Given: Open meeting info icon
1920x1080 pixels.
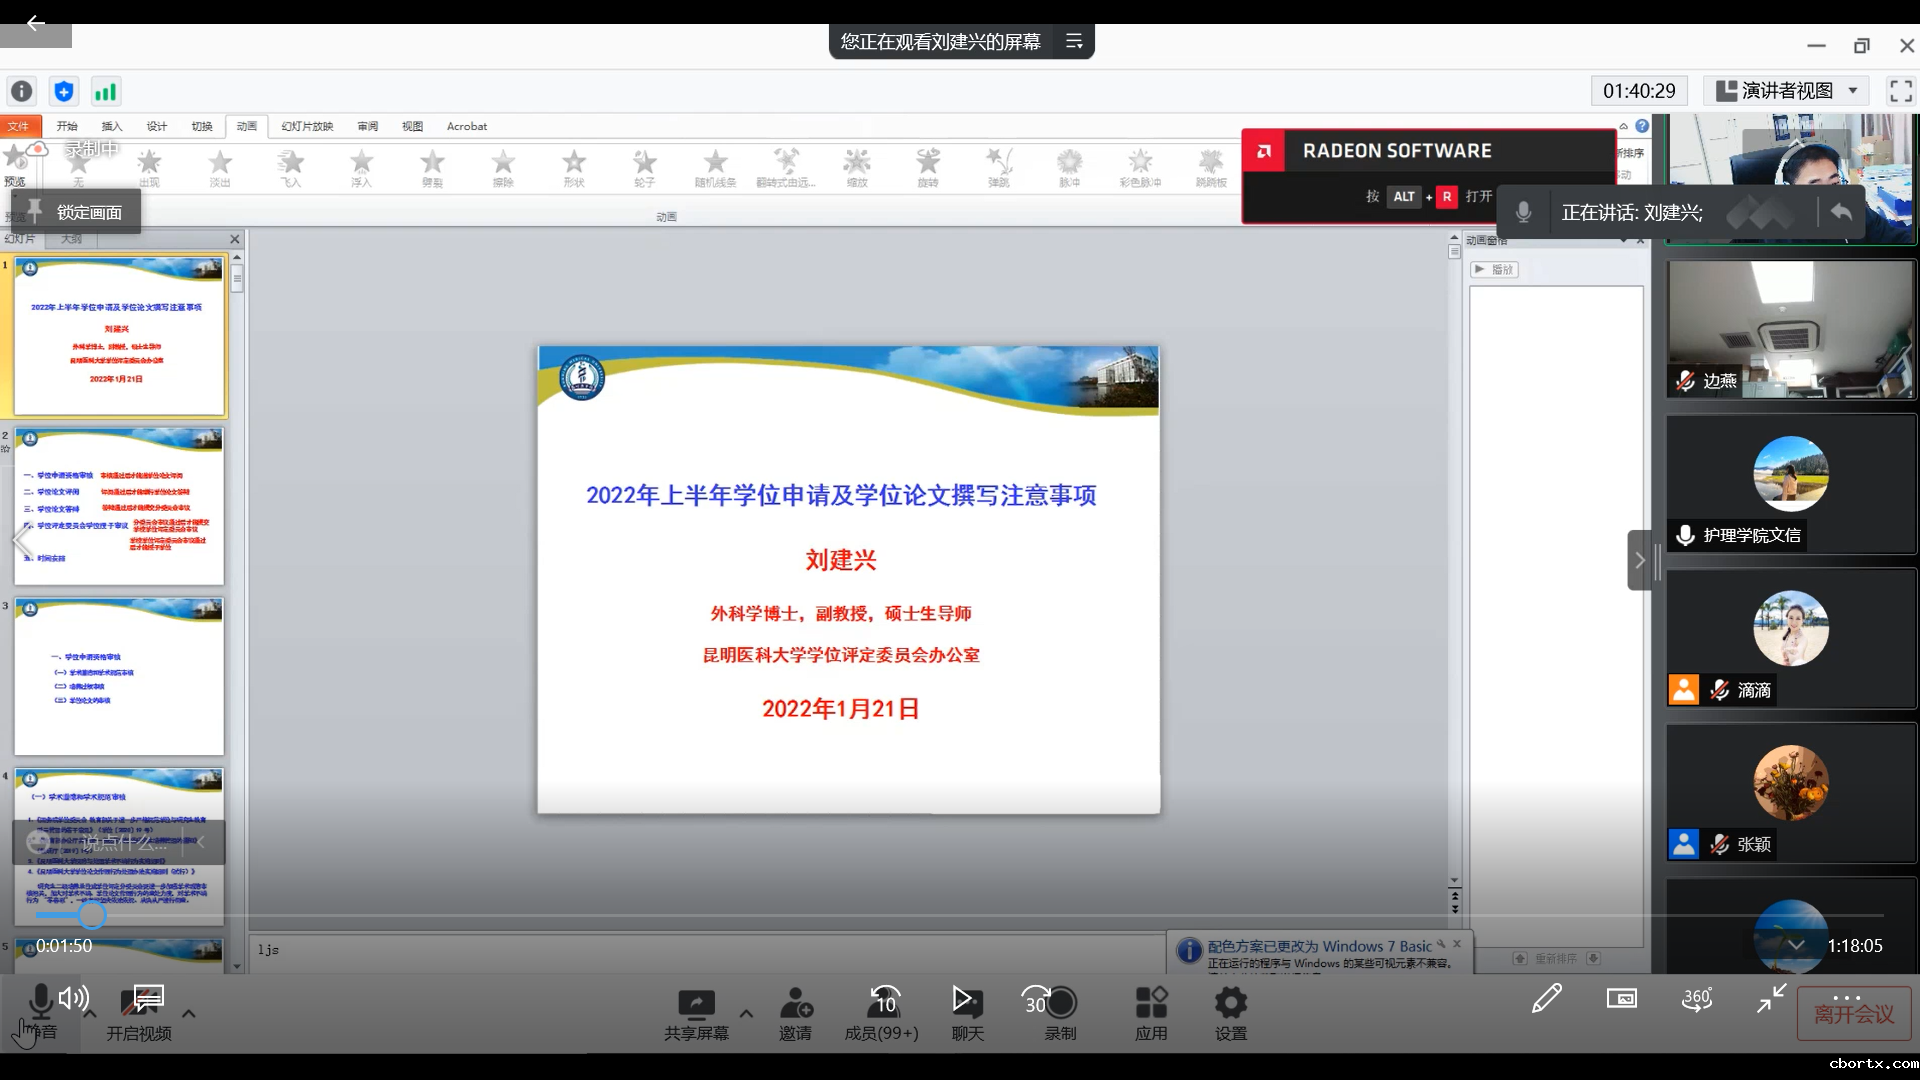Looking at the screenshot, I should (21, 92).
